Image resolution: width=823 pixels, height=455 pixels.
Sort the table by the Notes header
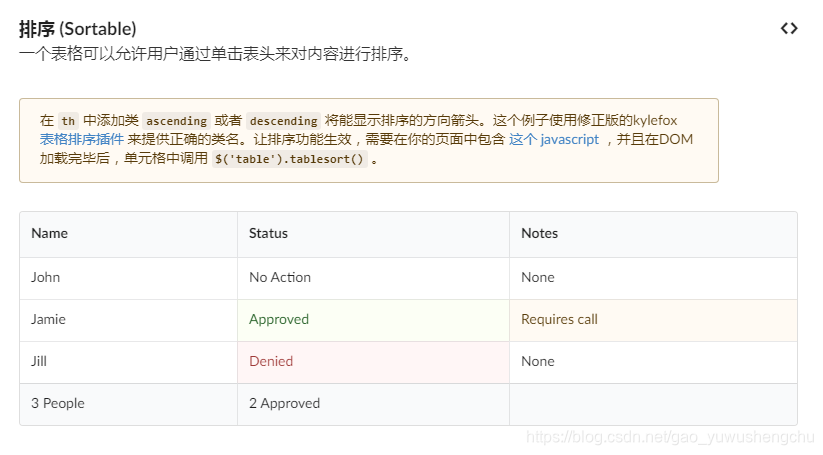point(653,234)
